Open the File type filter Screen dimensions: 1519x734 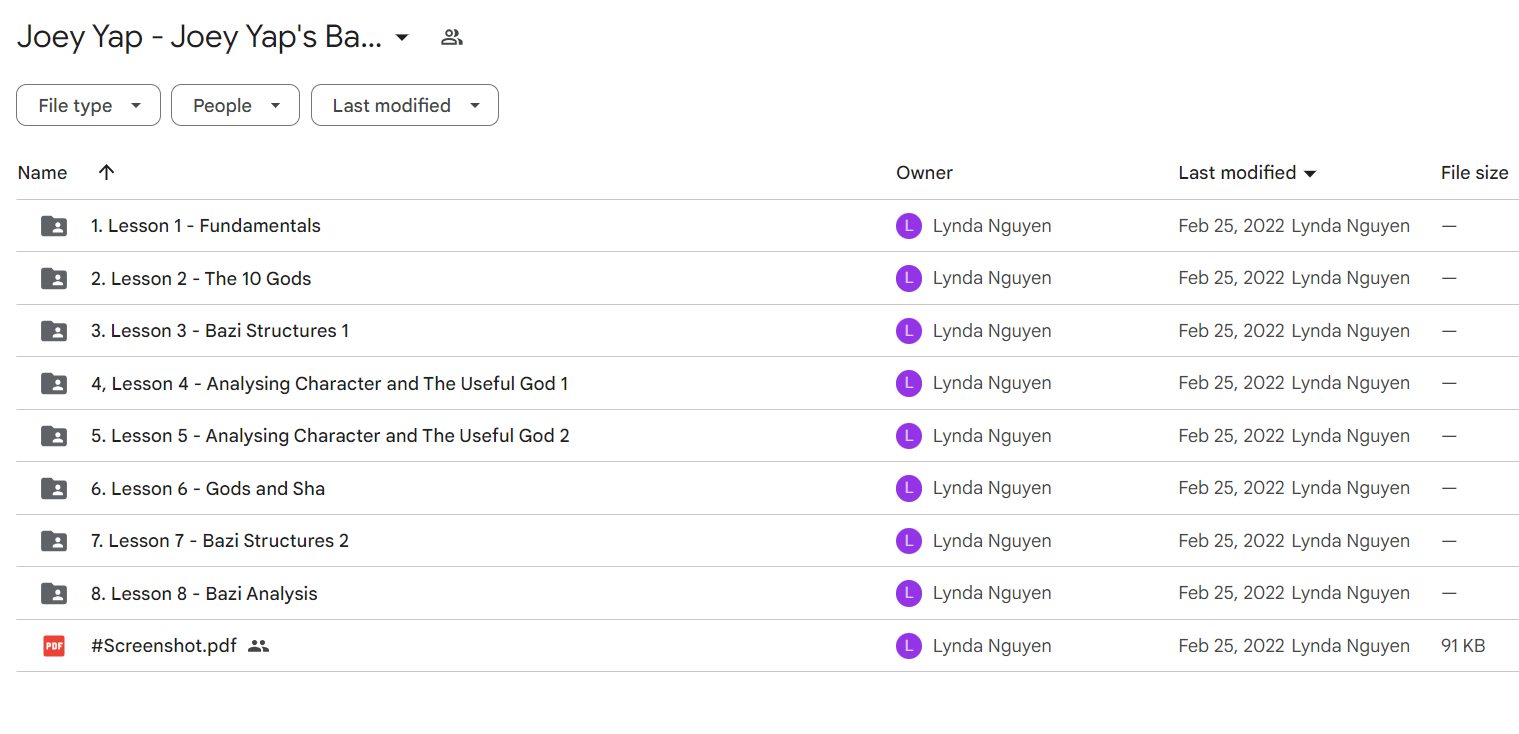88,105
